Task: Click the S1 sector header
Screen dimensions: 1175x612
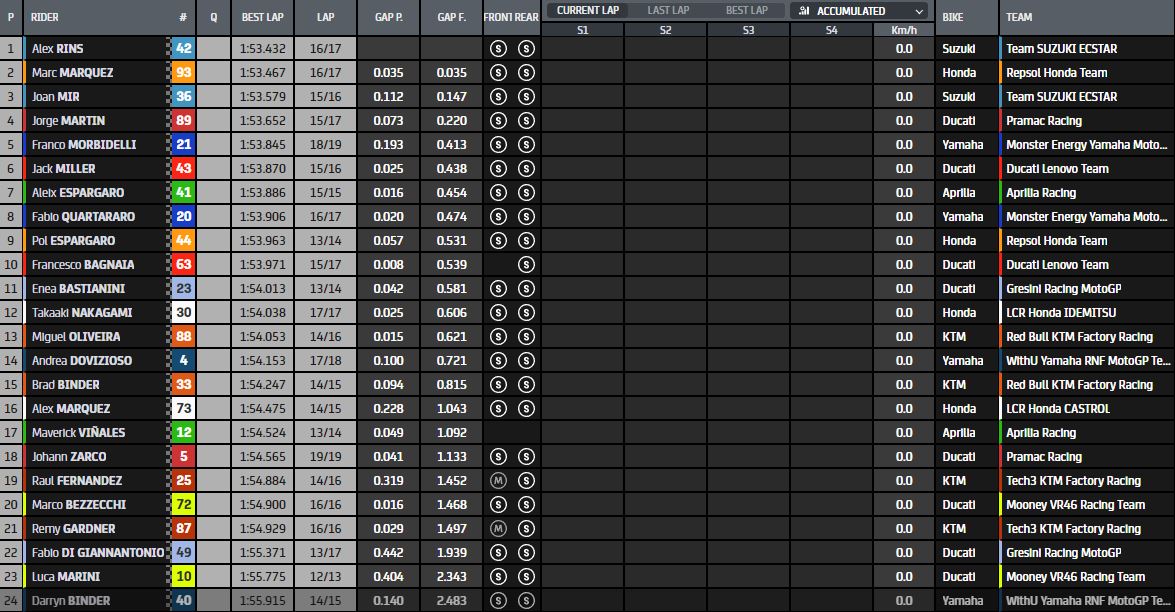Action: point(583,30)
